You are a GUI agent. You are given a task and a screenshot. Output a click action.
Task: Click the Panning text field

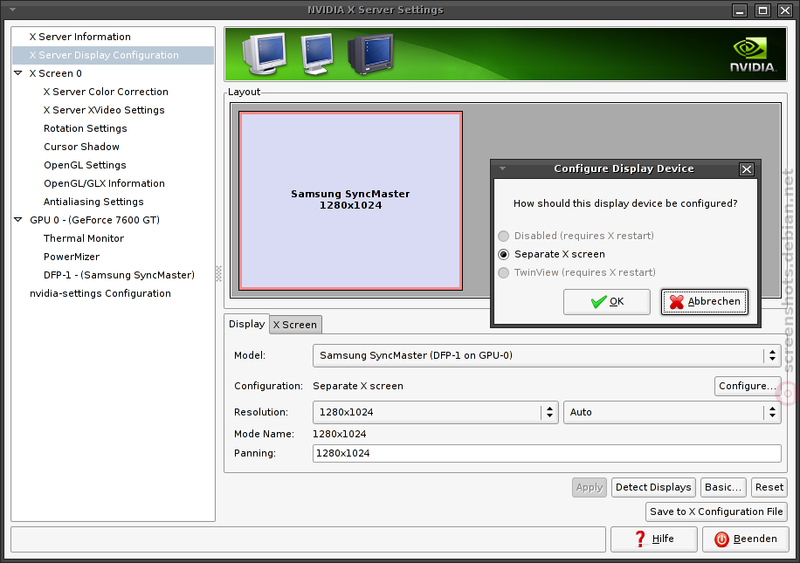[546, 453]
